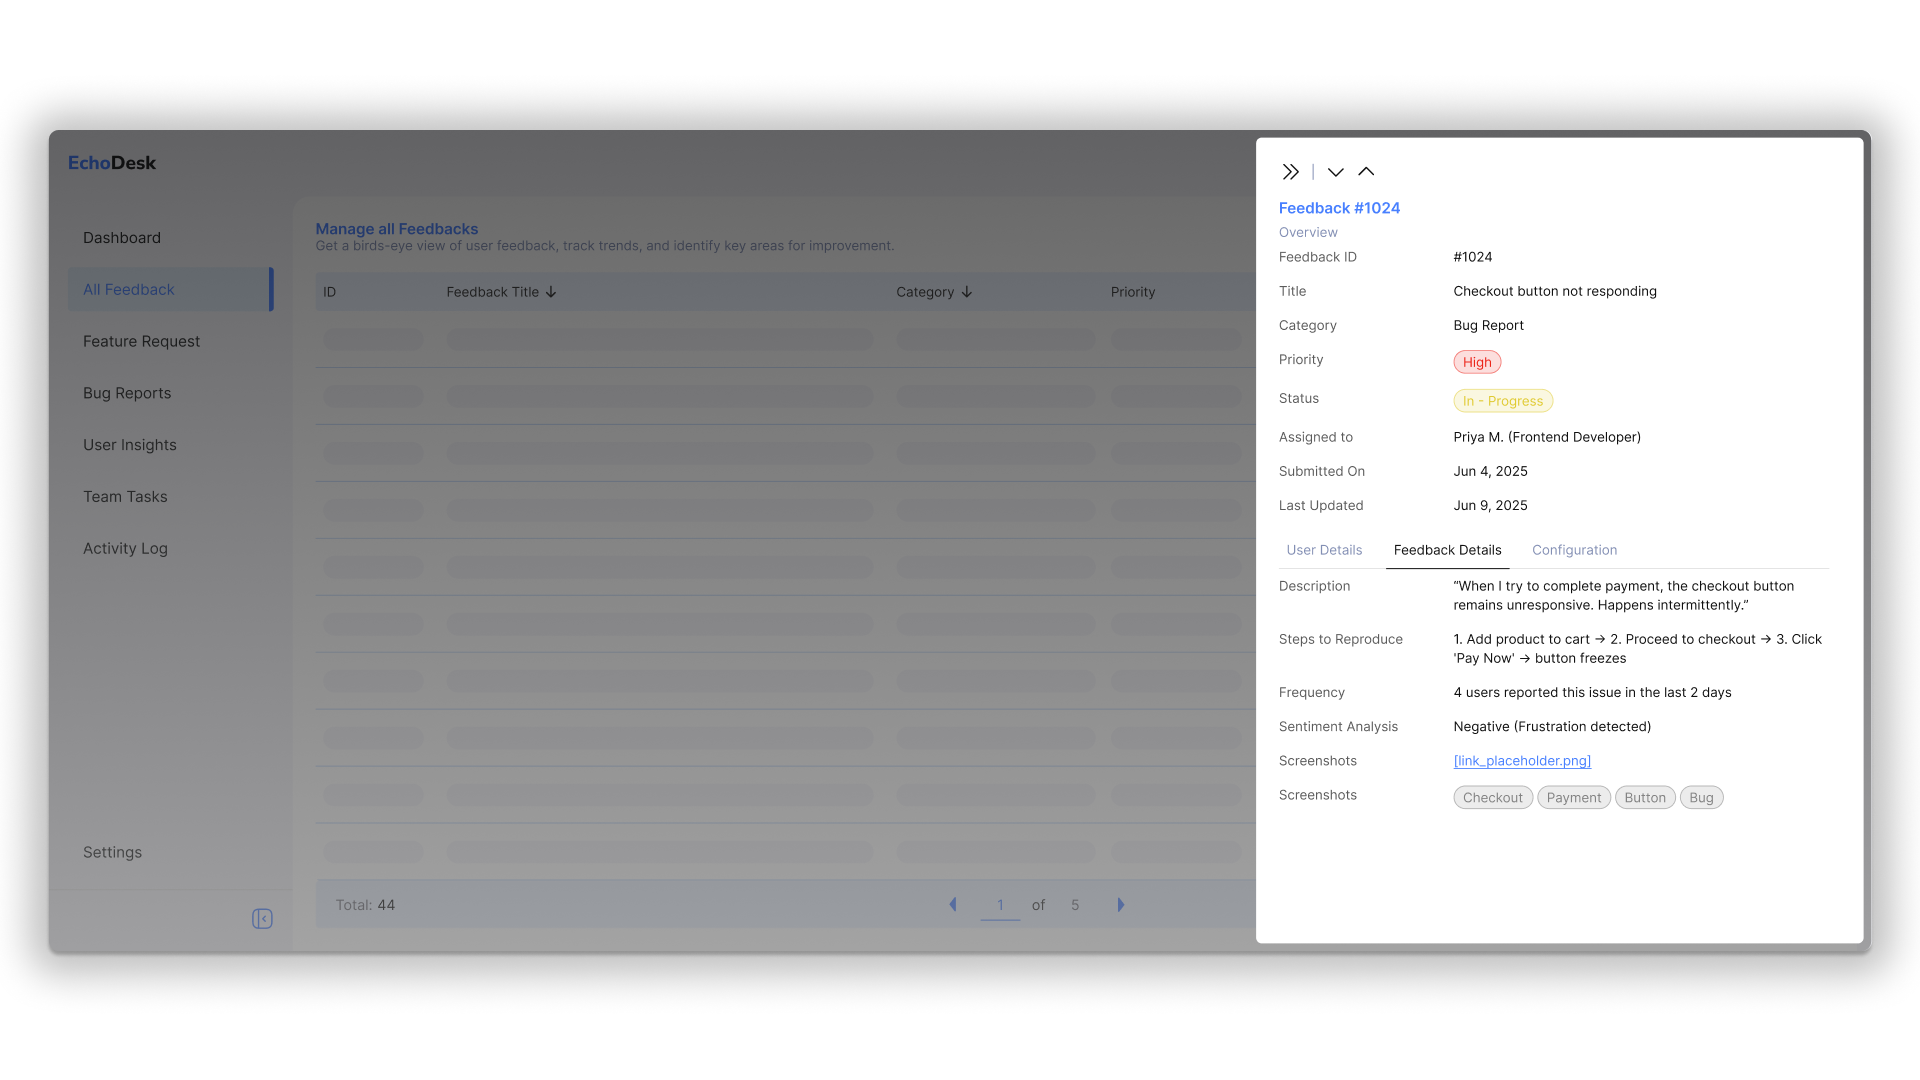Click the In - Progress status badge
This screenshot has width=1920, height=1080.
coord(1502,401)
